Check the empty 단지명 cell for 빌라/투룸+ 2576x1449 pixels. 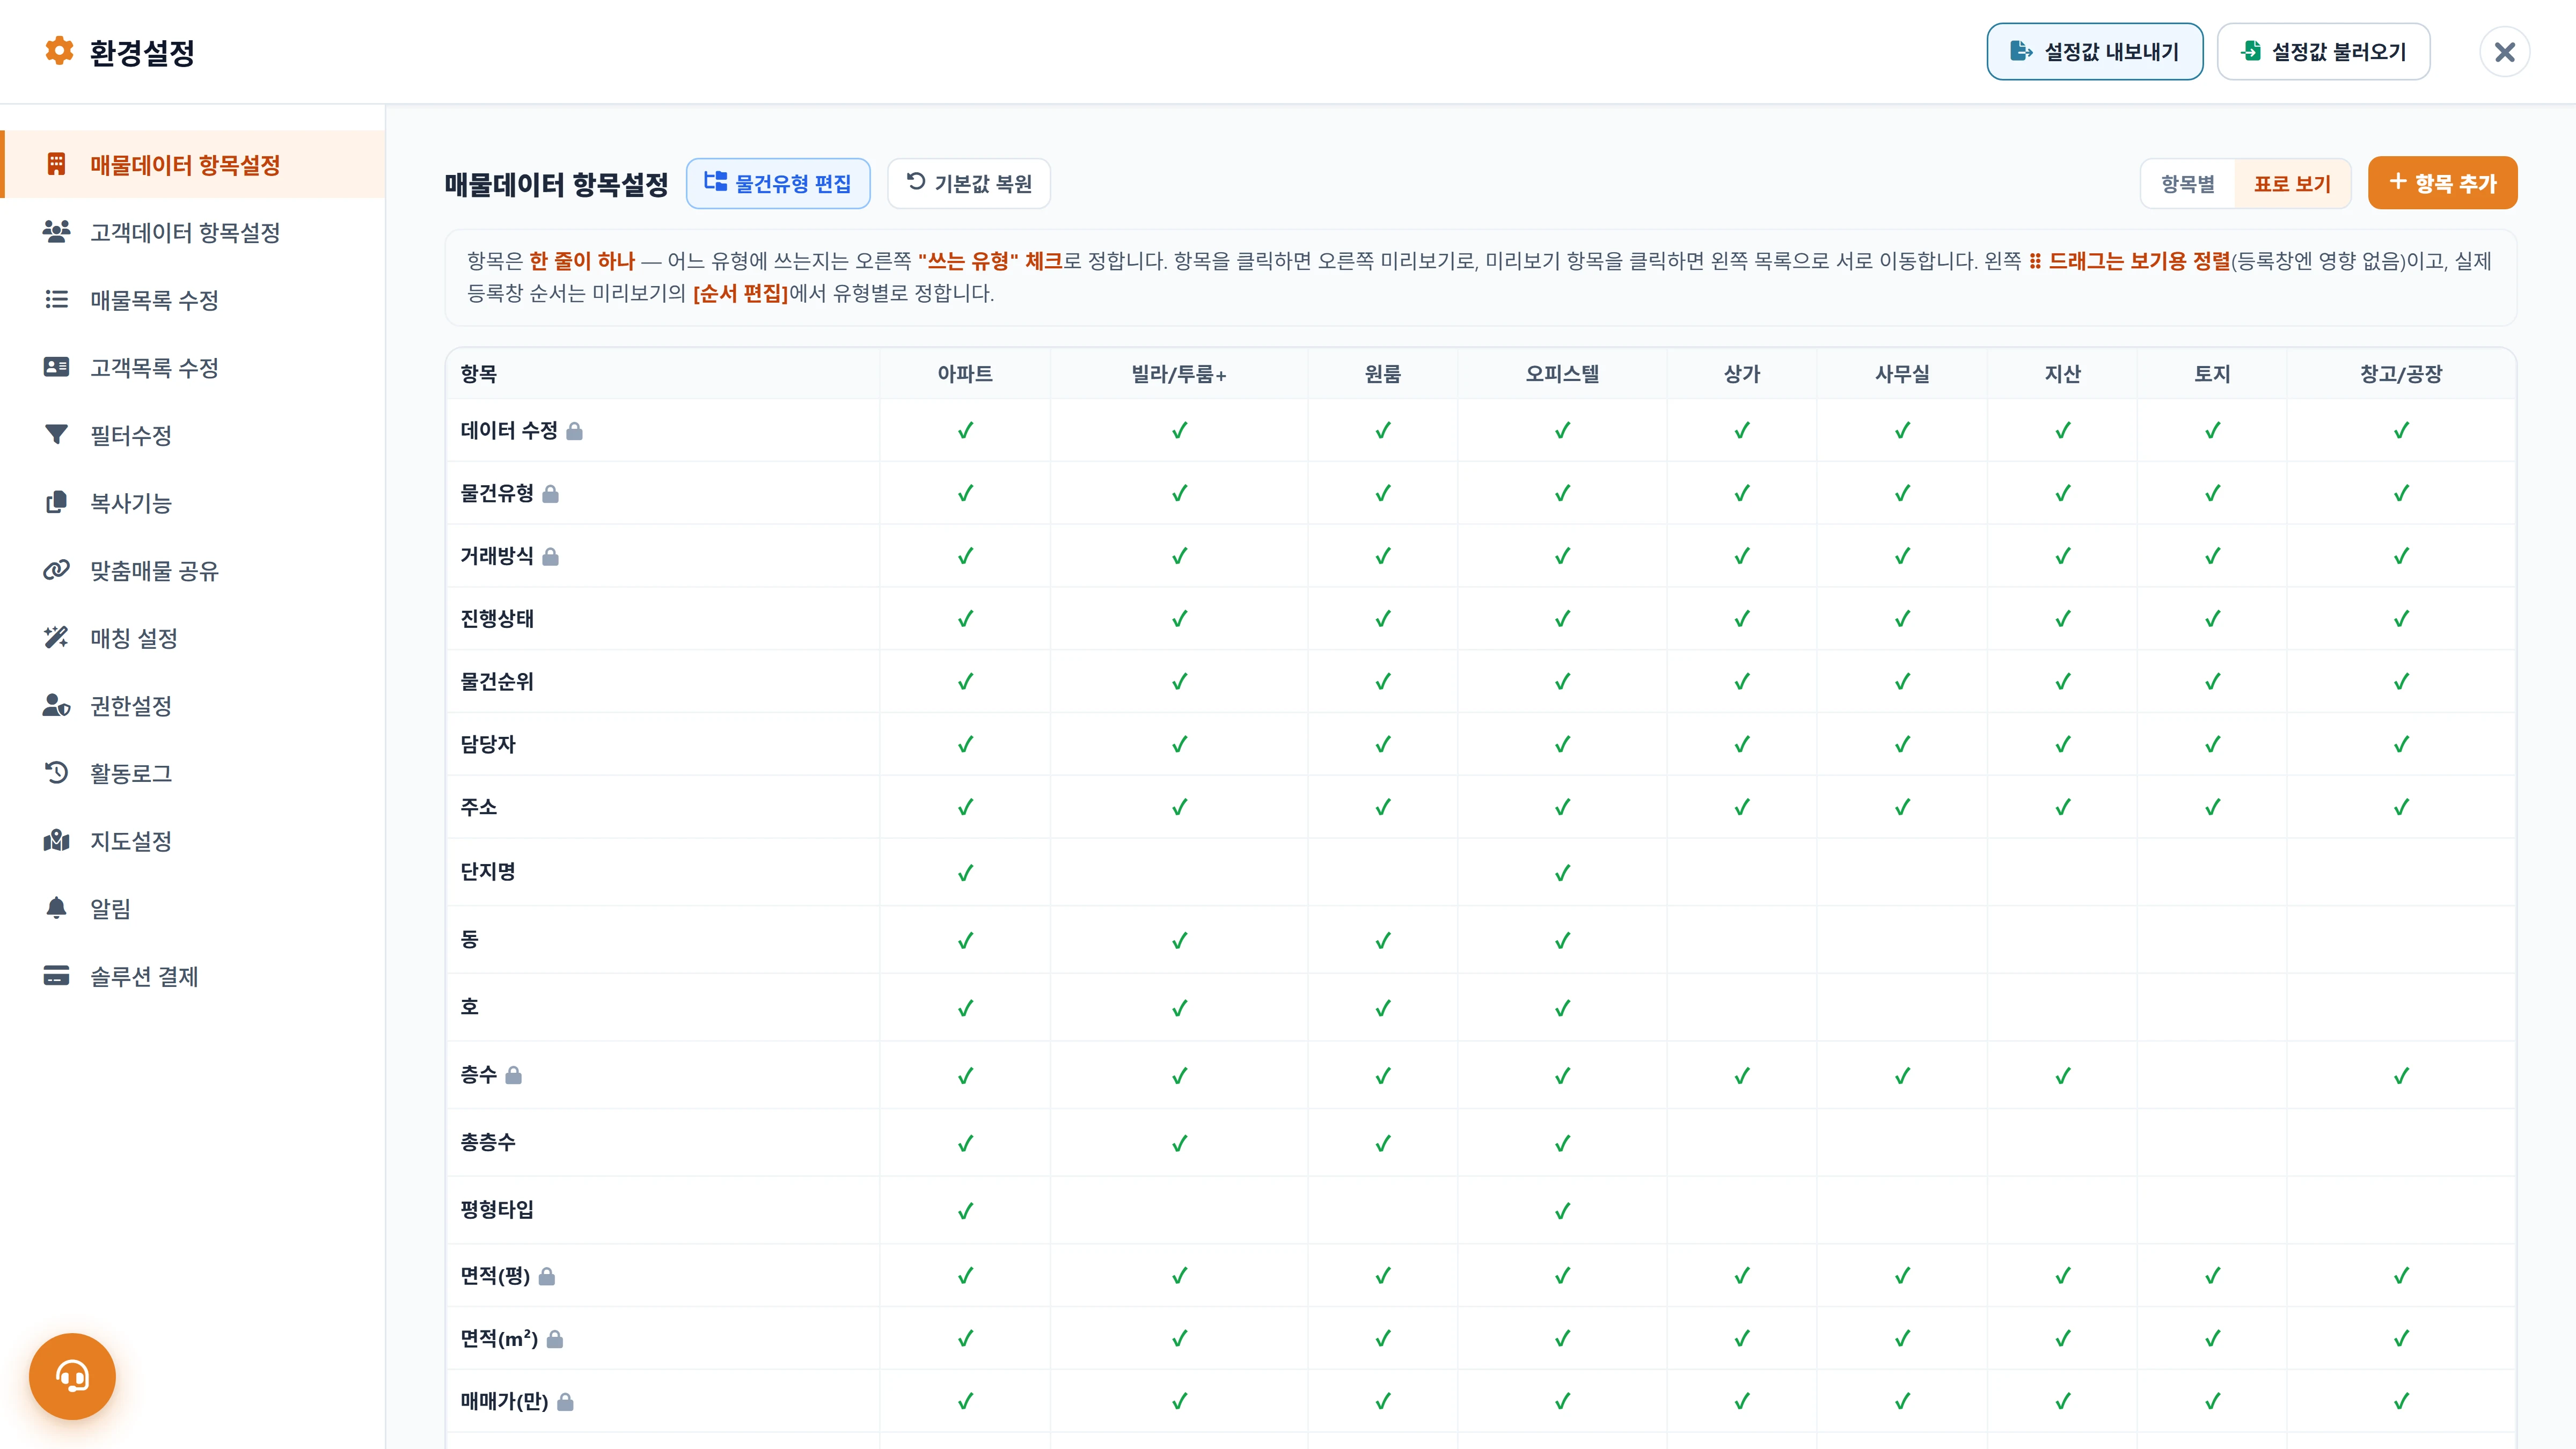pyautogui.click(x=1179, y=872)
